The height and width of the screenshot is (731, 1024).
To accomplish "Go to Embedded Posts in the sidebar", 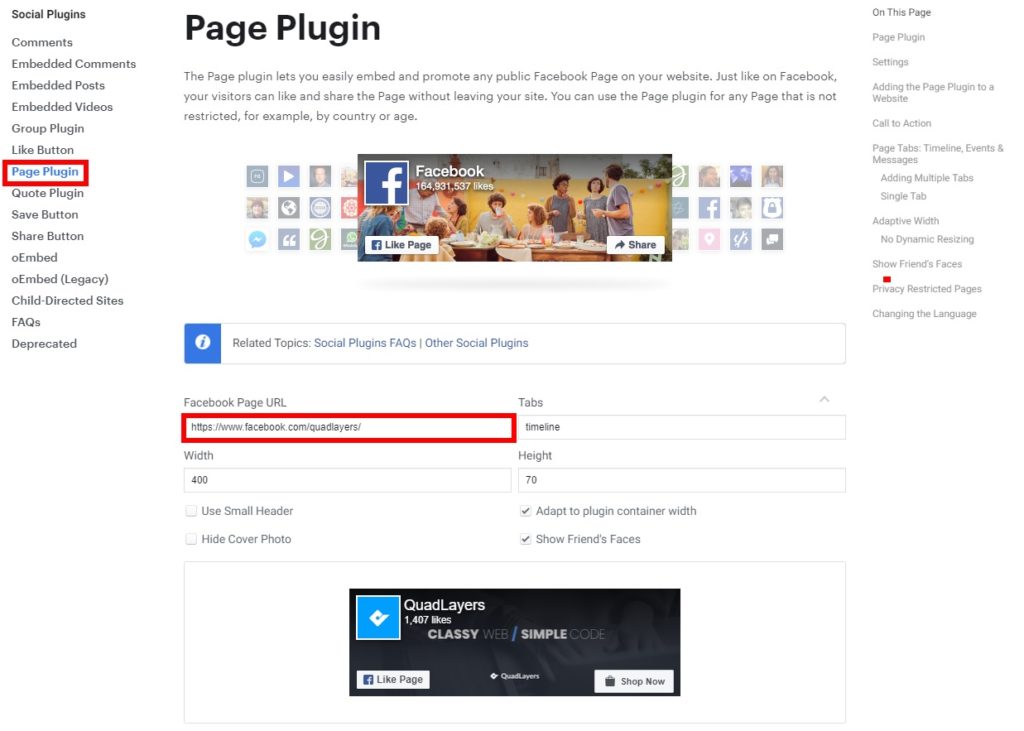I will (58, 86).
